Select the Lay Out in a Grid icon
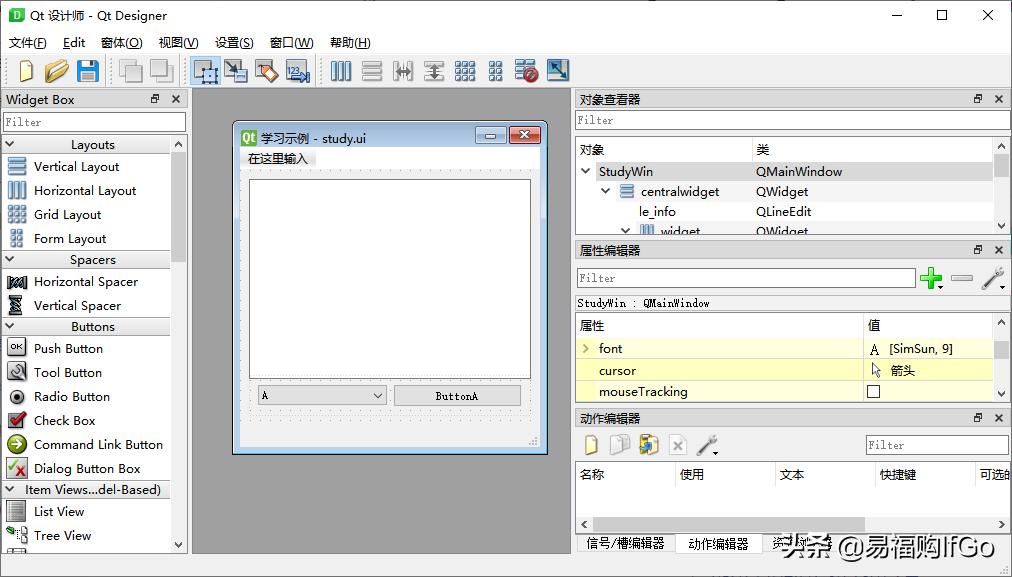This screenshot has height=577, width=1012. 464,71
